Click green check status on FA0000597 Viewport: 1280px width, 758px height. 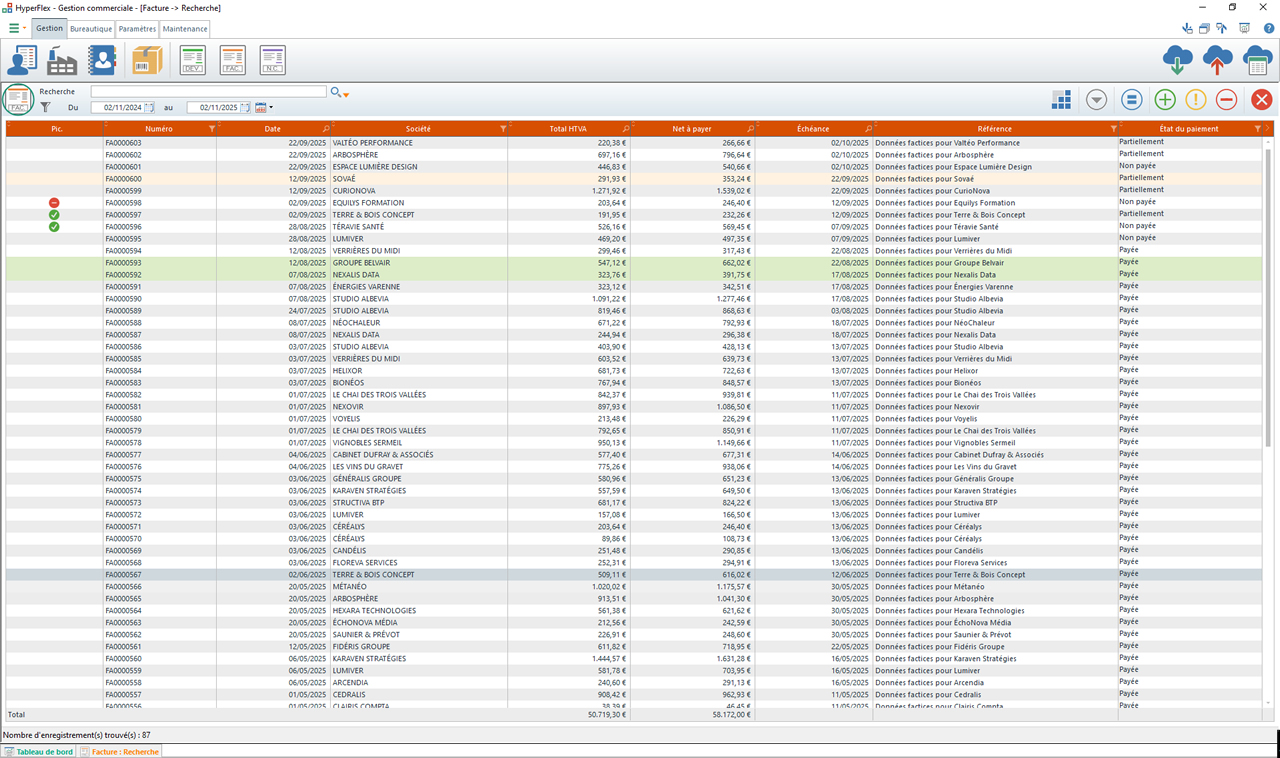[54, 215]
